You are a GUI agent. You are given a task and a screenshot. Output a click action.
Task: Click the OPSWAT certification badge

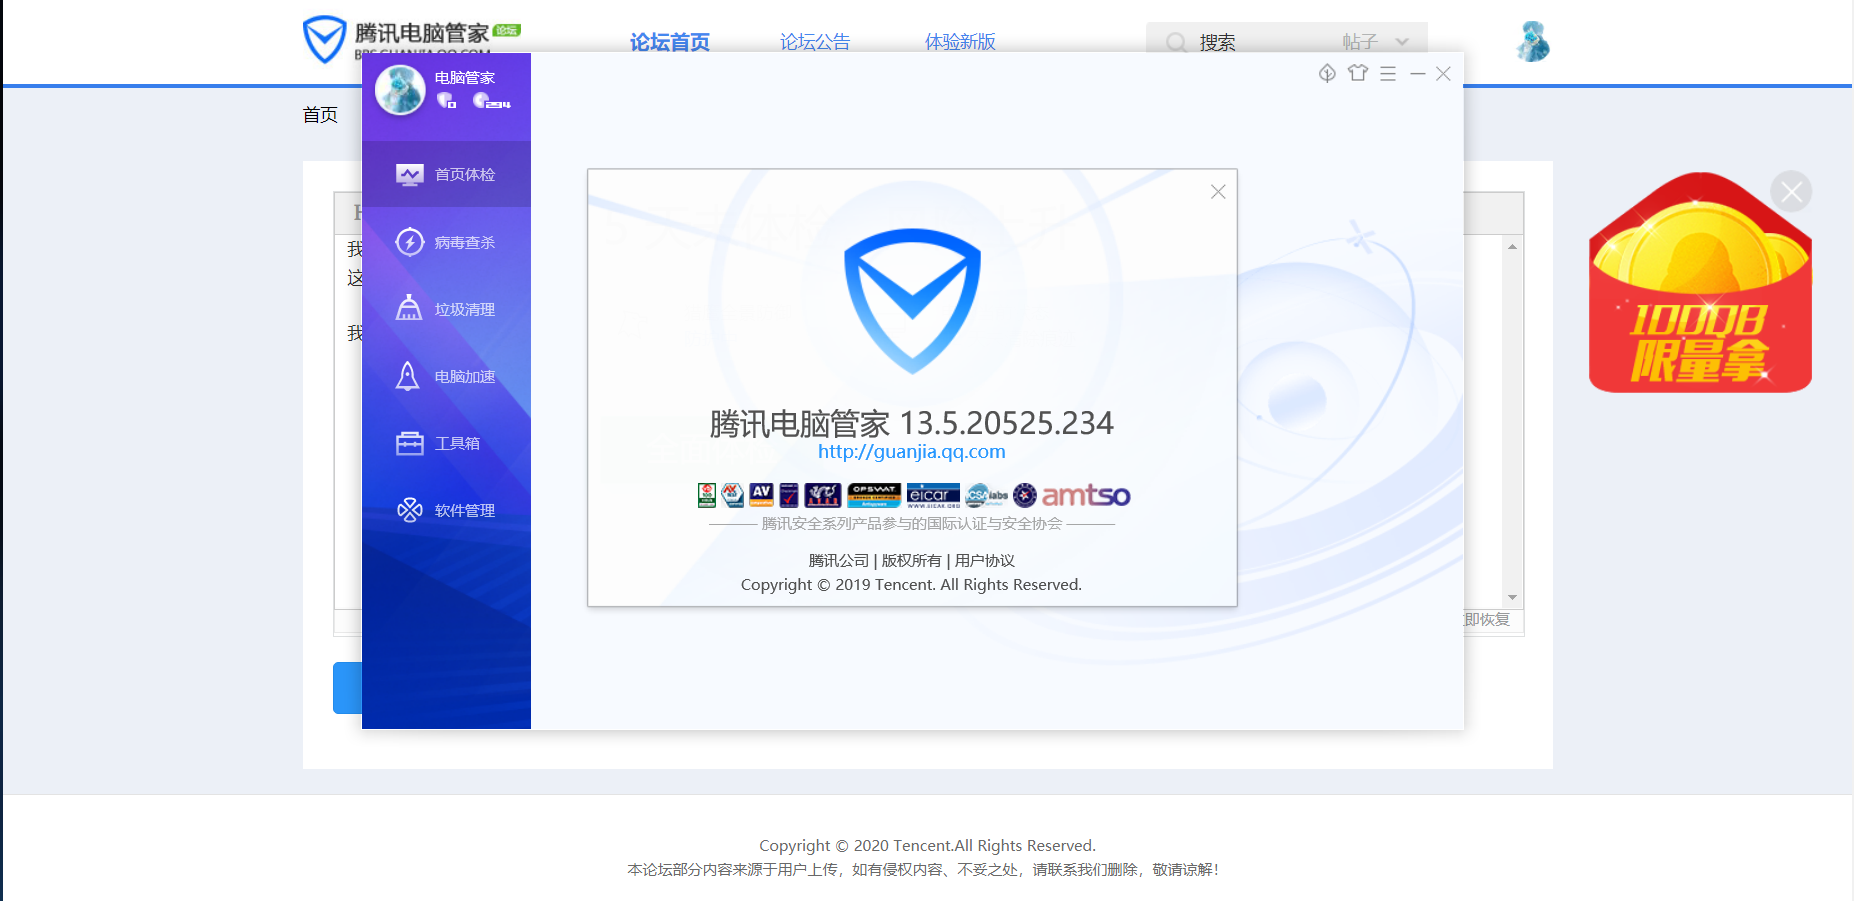874,495
